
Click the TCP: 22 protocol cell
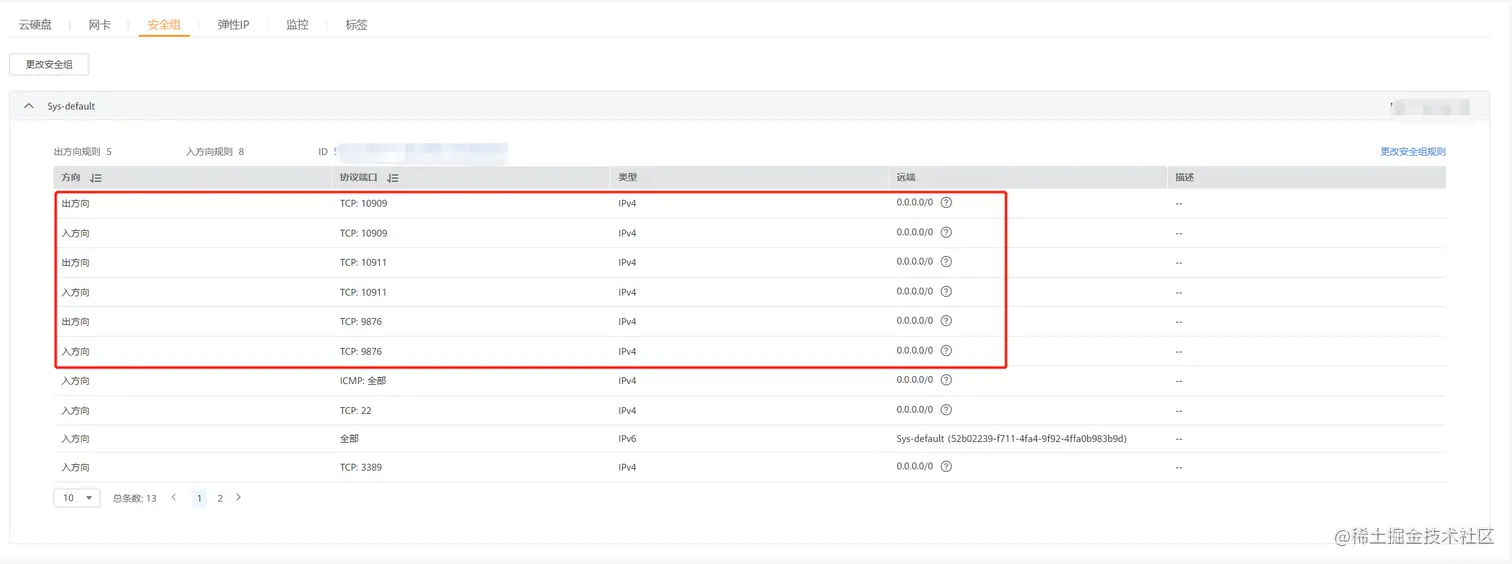356,410
